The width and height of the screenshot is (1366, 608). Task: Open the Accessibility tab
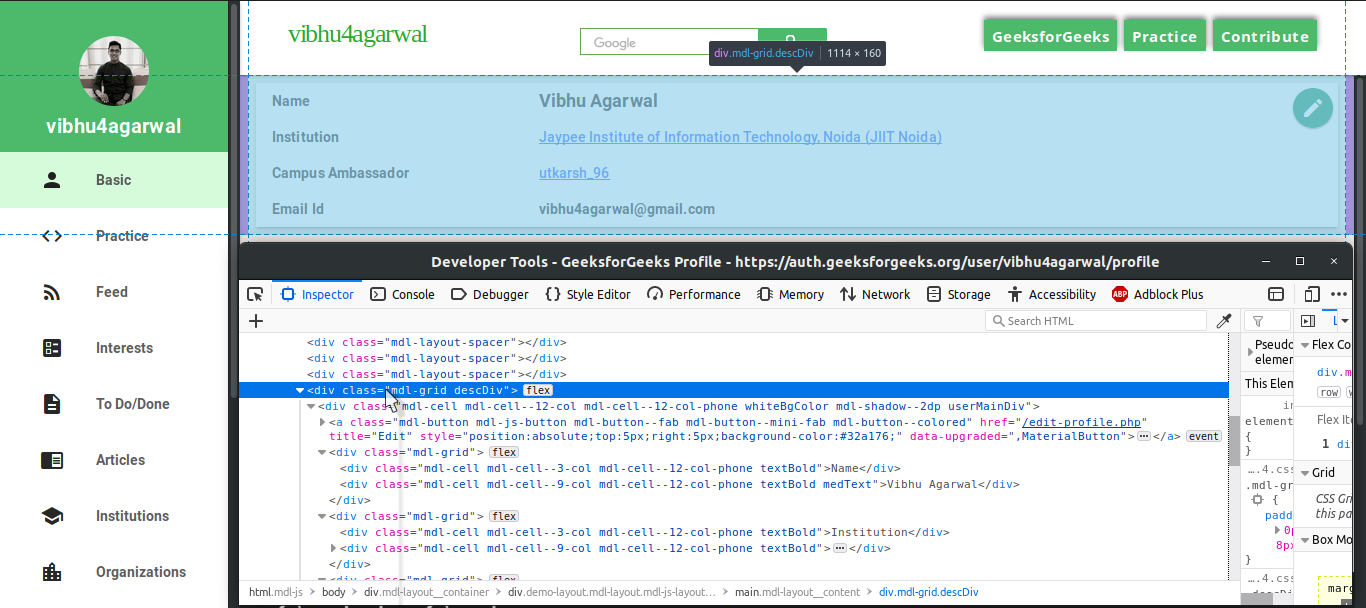tap(1052, 294)
